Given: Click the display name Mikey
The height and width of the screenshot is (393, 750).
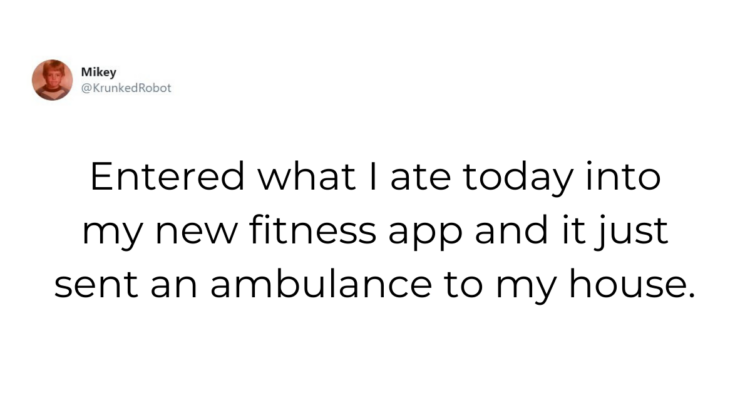Looking at the screenshot, I should pos(99,72).
